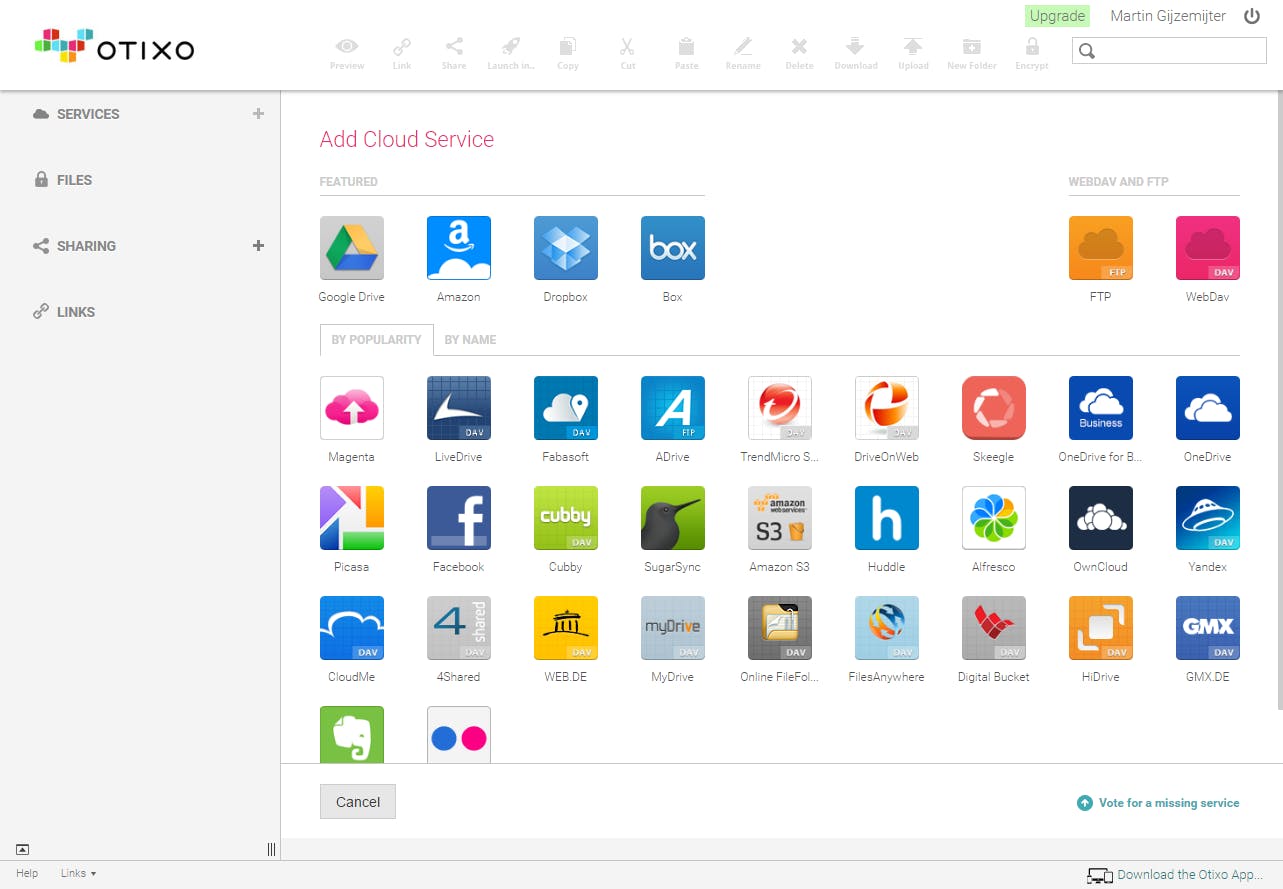Select the LiveDrive icon
This screenshot has height=889, width=1283.
[458, 408]
